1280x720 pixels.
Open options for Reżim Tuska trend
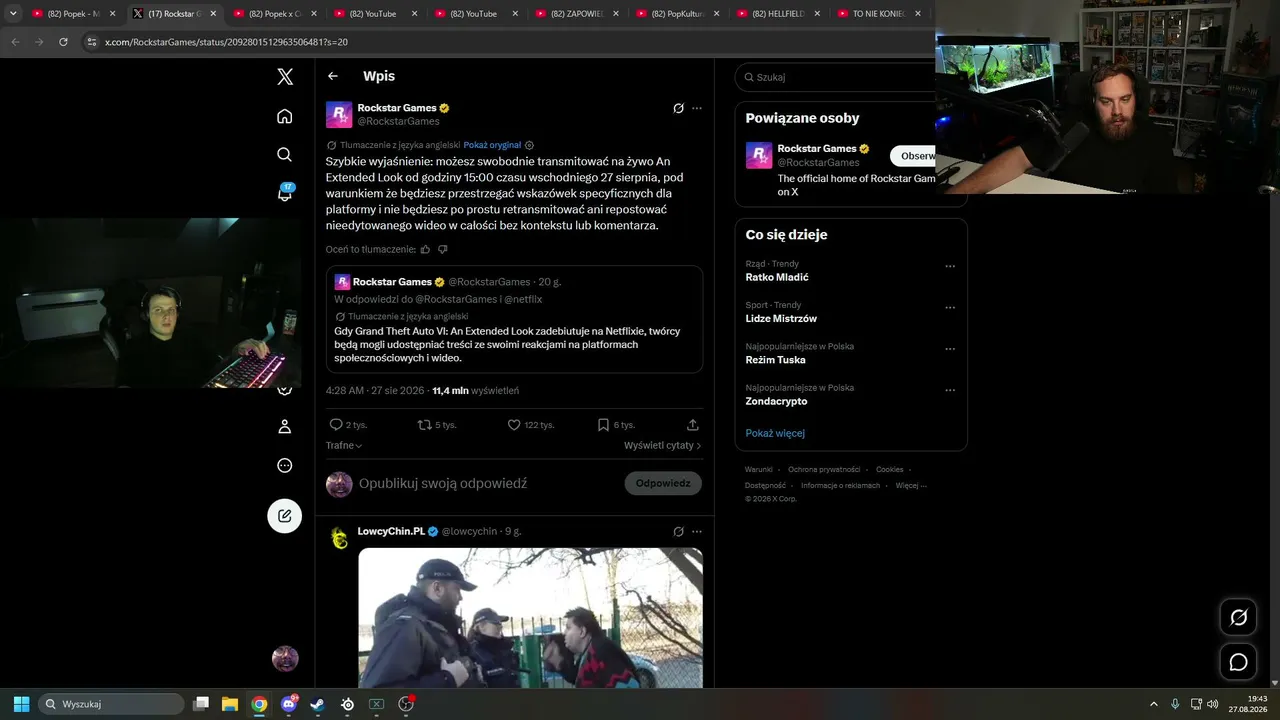pyautogui.click(x=950, y=349)
